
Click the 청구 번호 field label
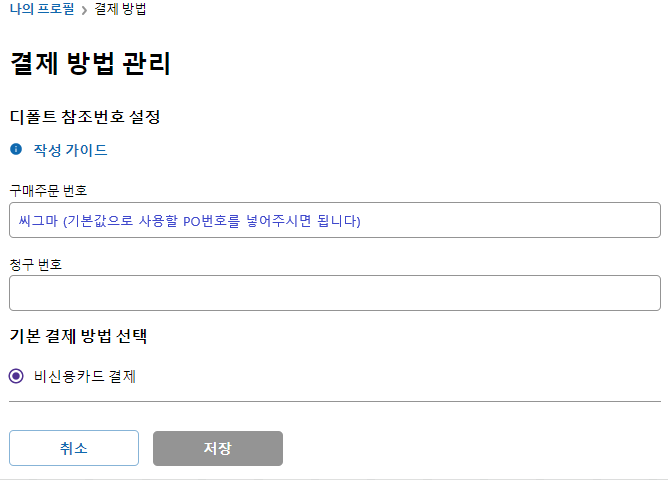[36, 263]
